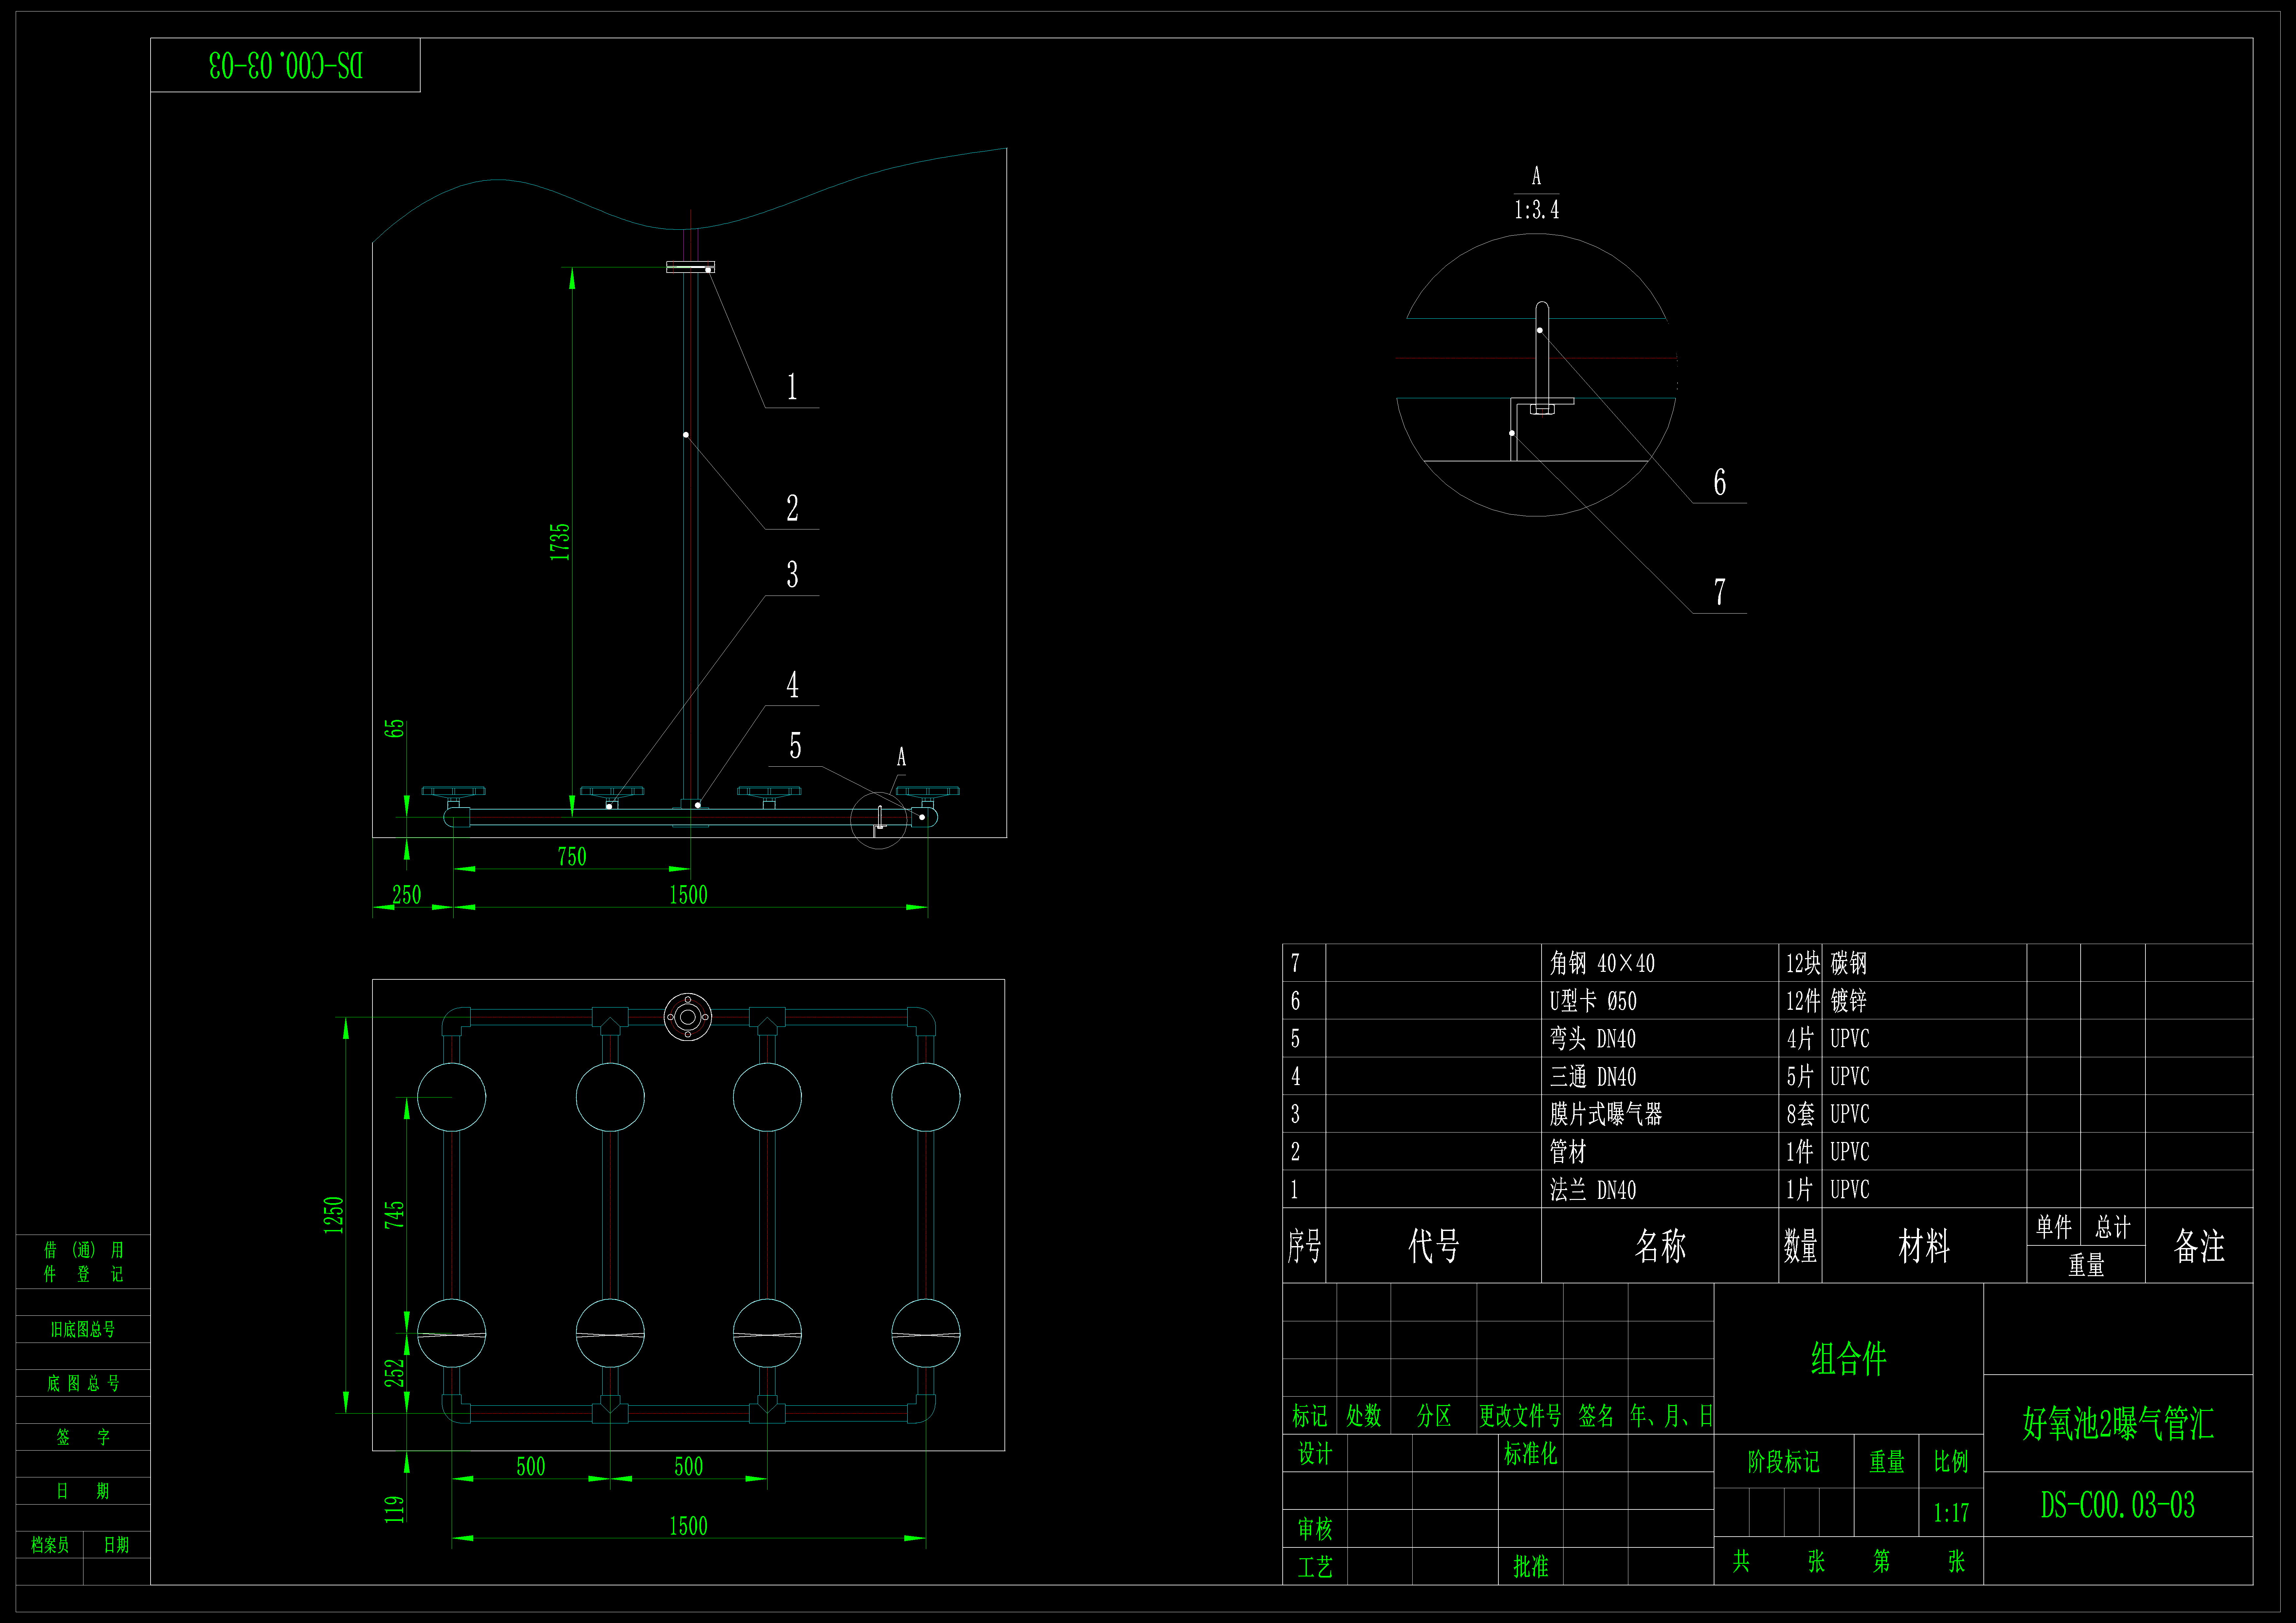2296x1623 pixels.
Task: Select the 处数 revision header
Action: point(1364,1416)
